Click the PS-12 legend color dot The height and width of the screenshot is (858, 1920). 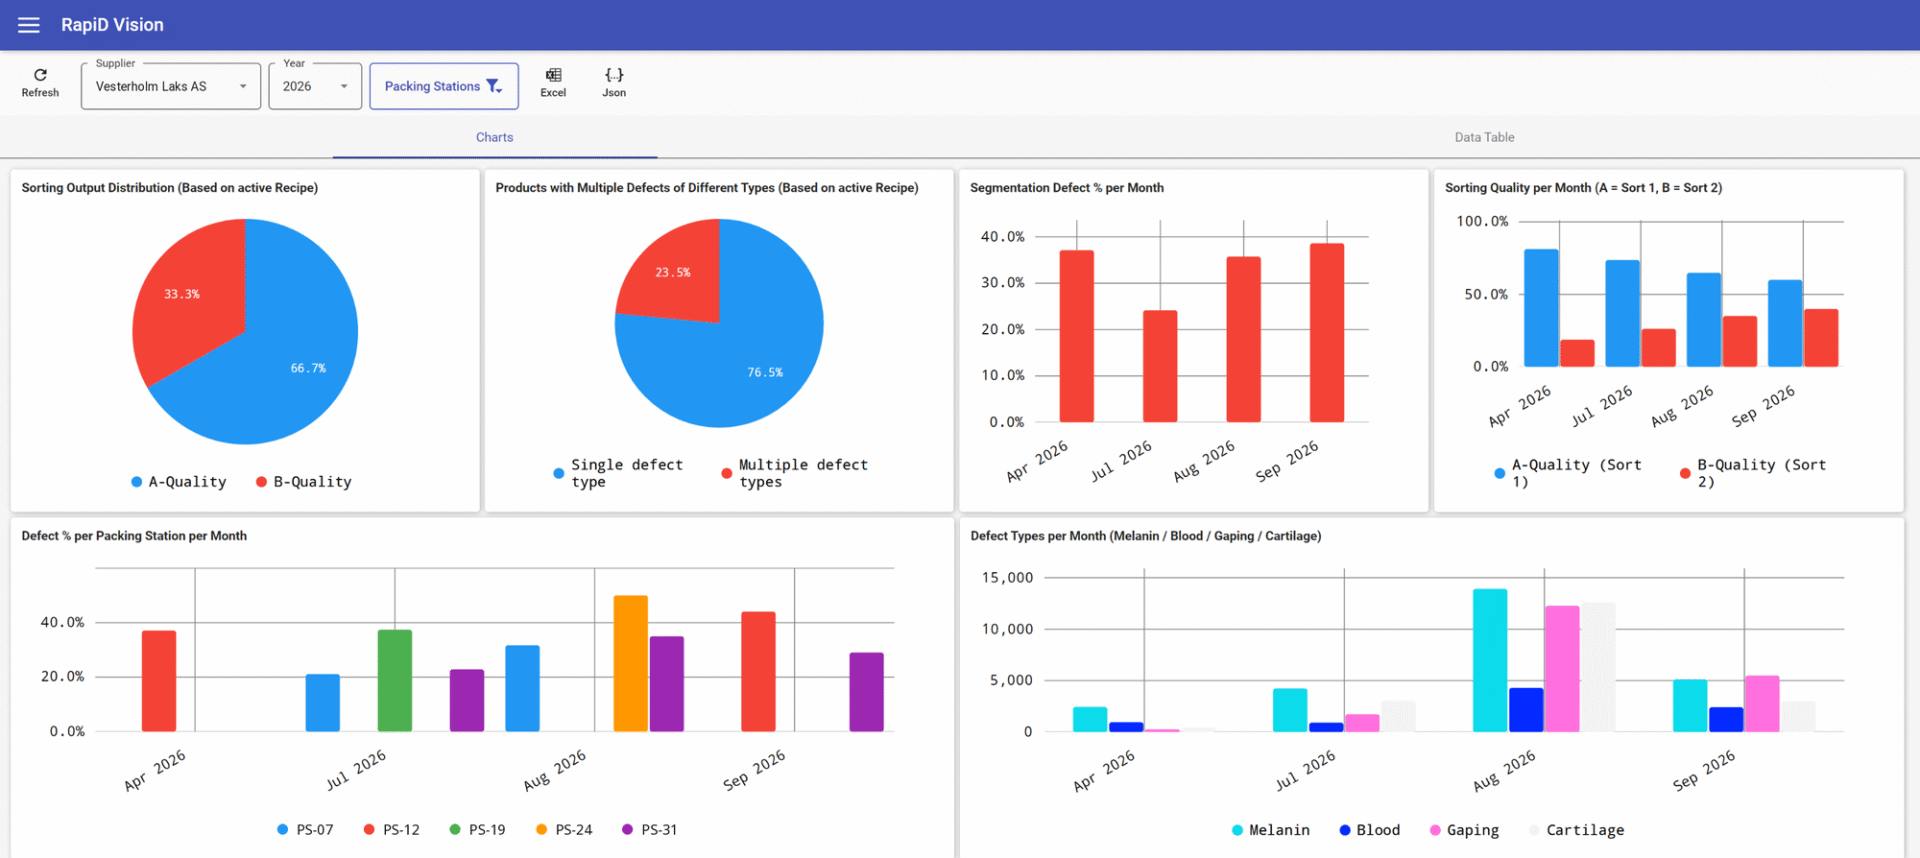click(x=369, y=830)
